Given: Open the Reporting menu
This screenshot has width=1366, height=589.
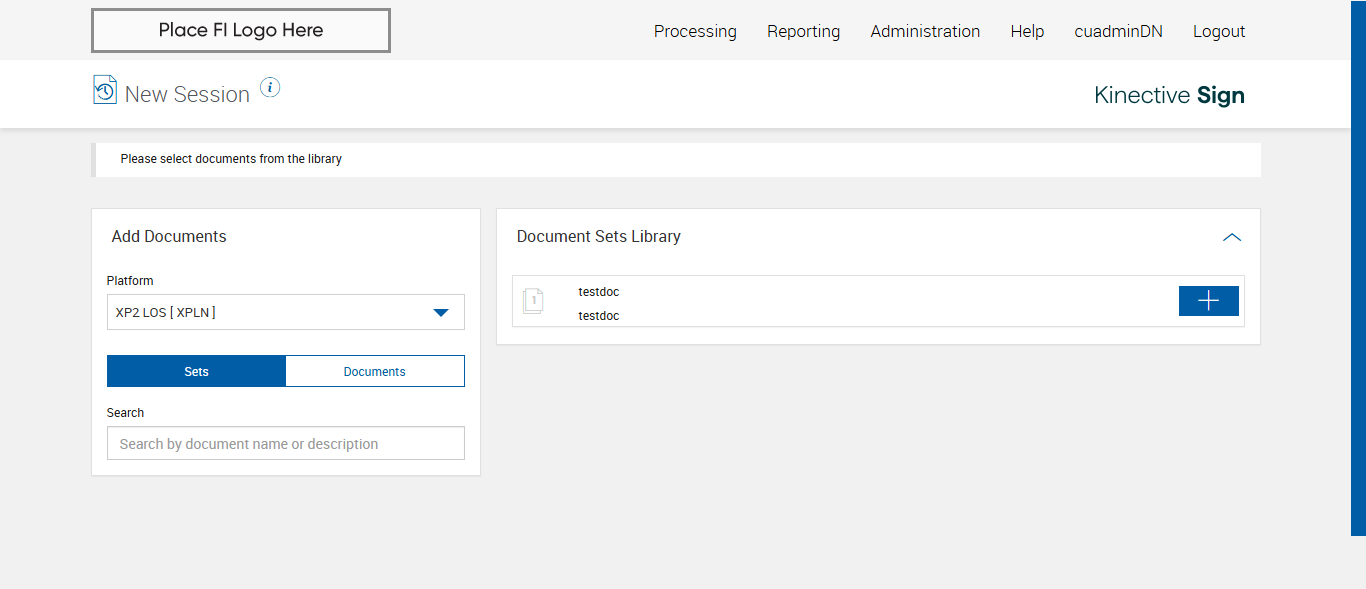Looking at the screenshot, I should pyautogui.click(x=803, y=31).
